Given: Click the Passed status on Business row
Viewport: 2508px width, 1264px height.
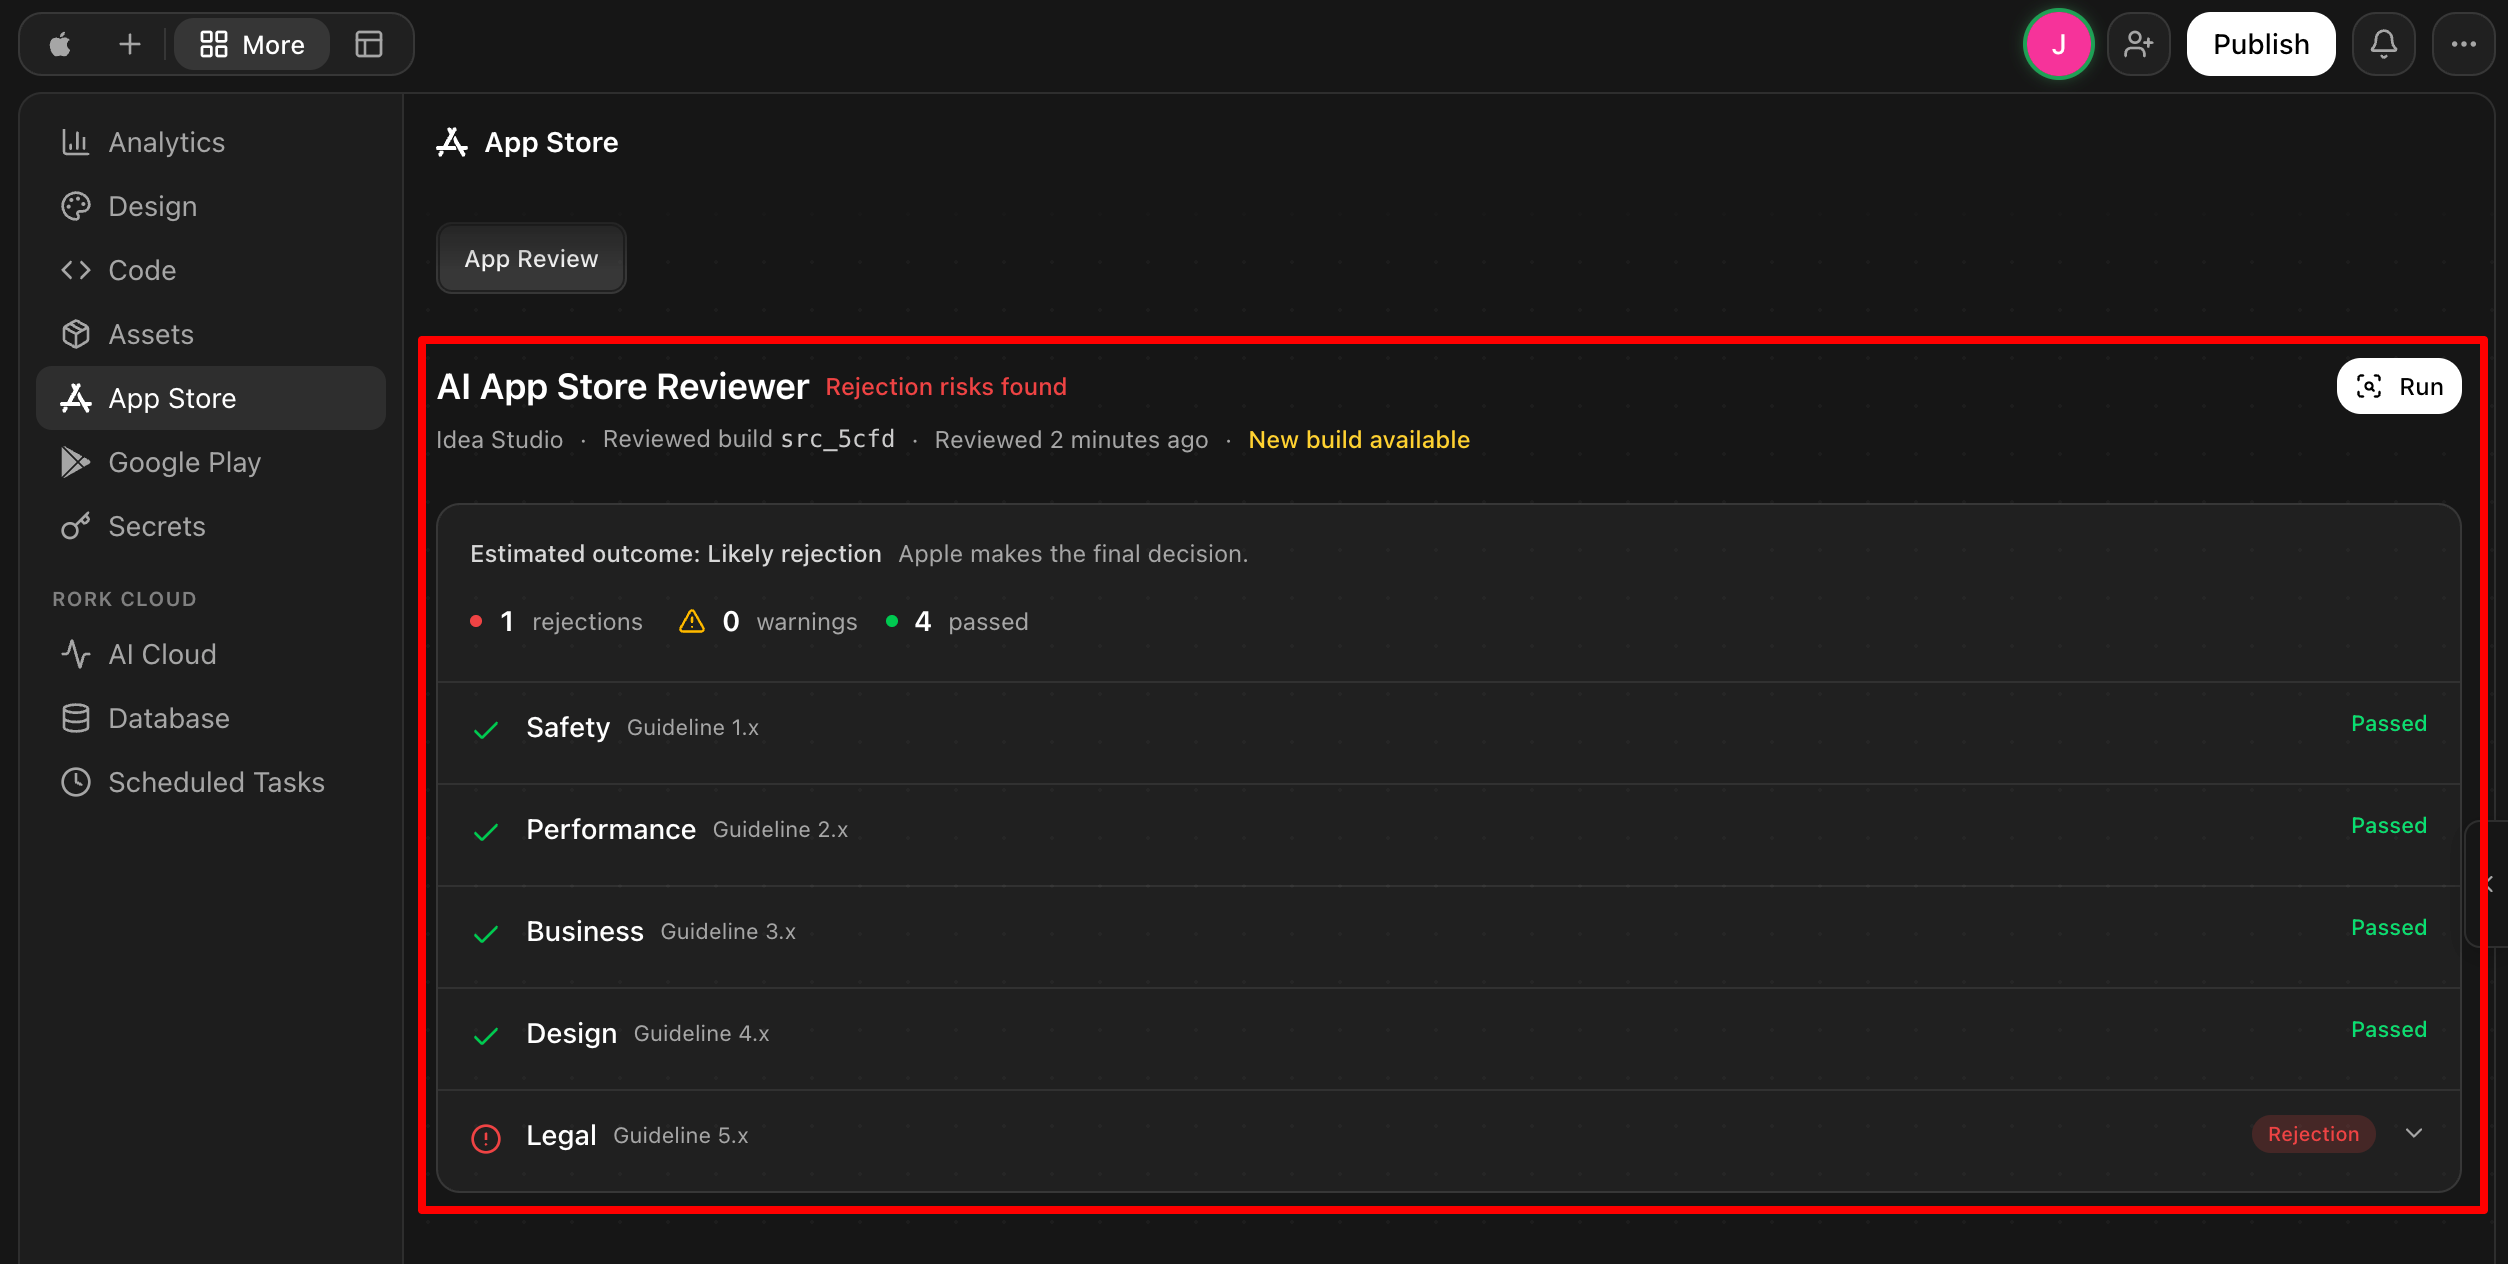Looking at the screenshot, I should (2389, 927).
